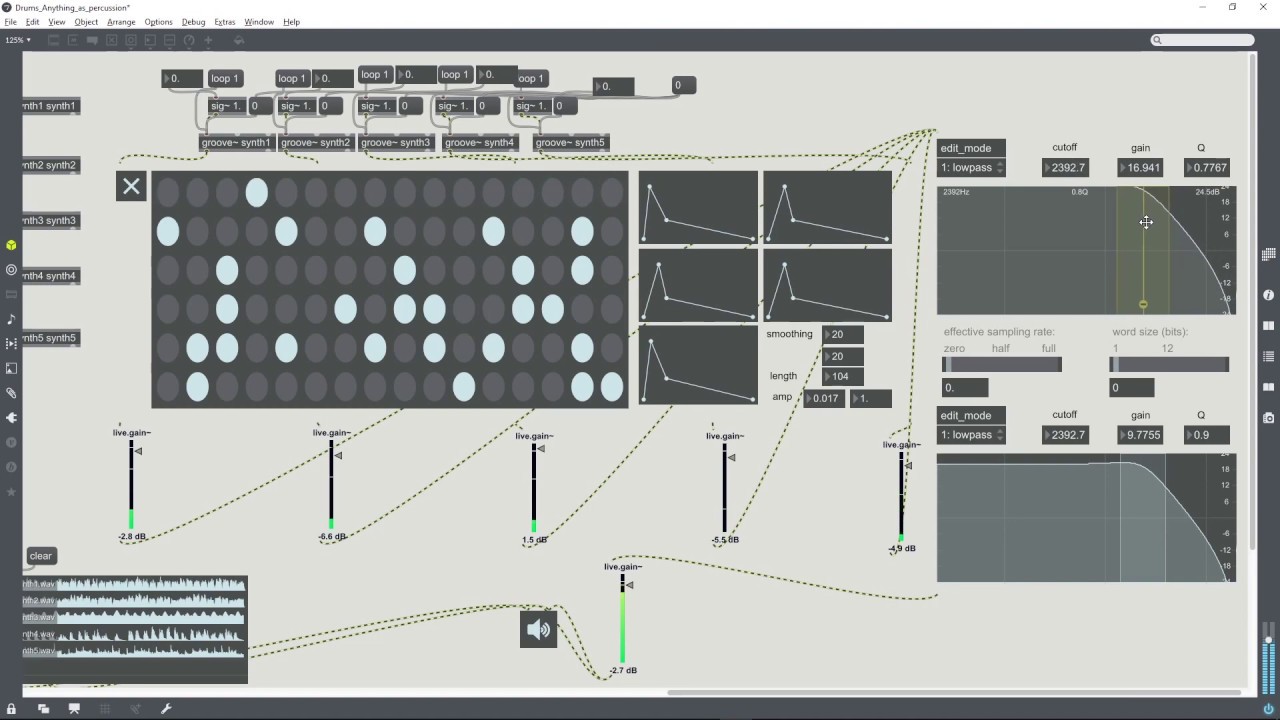Screen dimensions: 1280x720
Task: Click the speaker ezdac icon
Action: click(538, 629)
